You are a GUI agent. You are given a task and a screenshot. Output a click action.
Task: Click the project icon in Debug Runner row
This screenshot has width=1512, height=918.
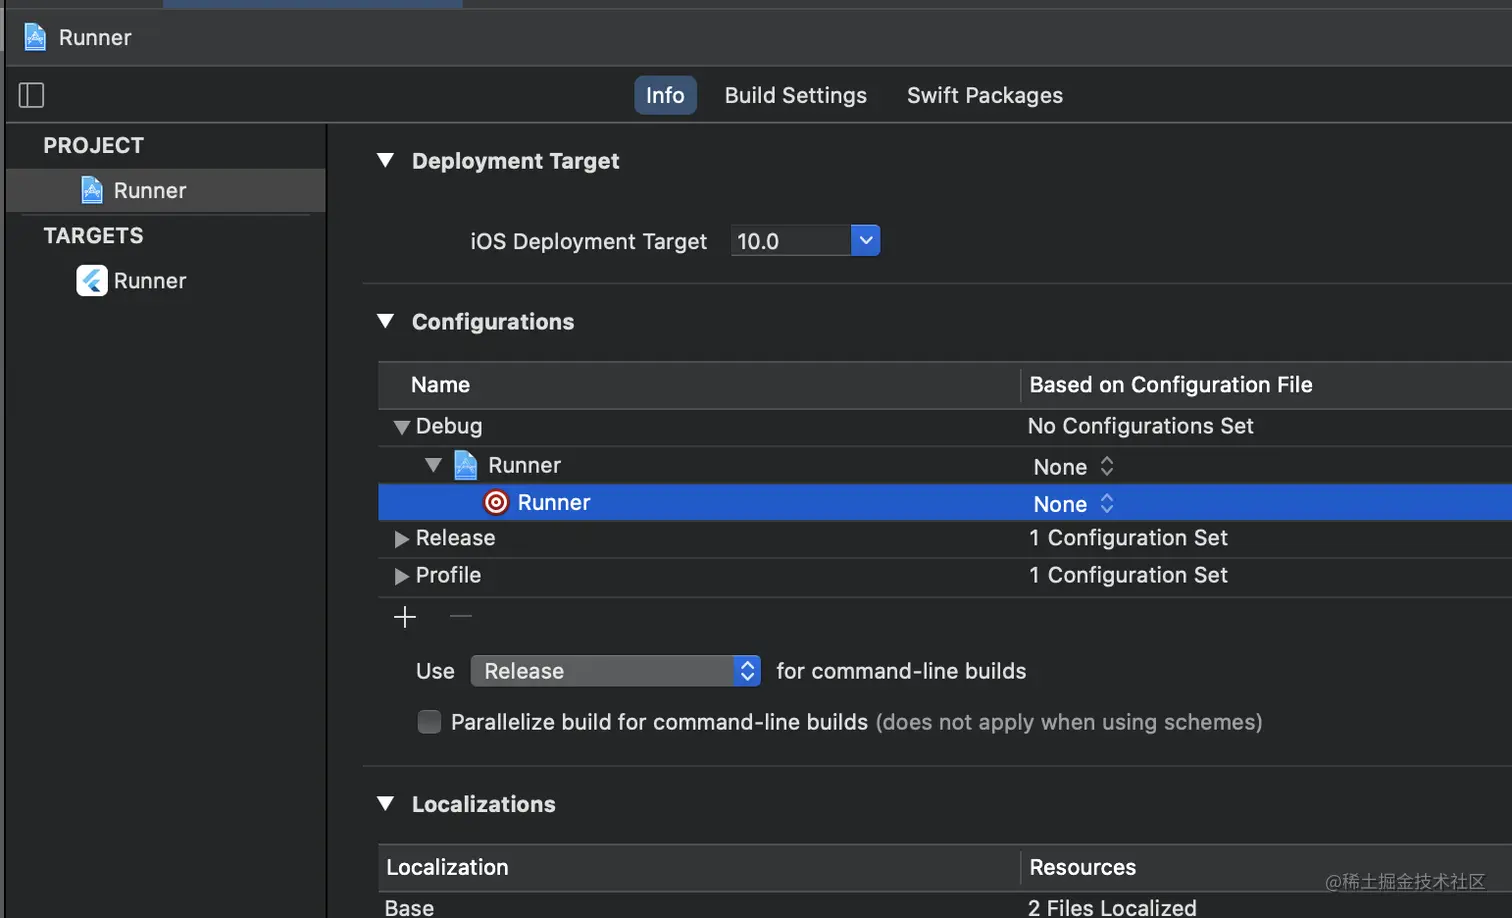pyautogui.click(x=465, y=465)
